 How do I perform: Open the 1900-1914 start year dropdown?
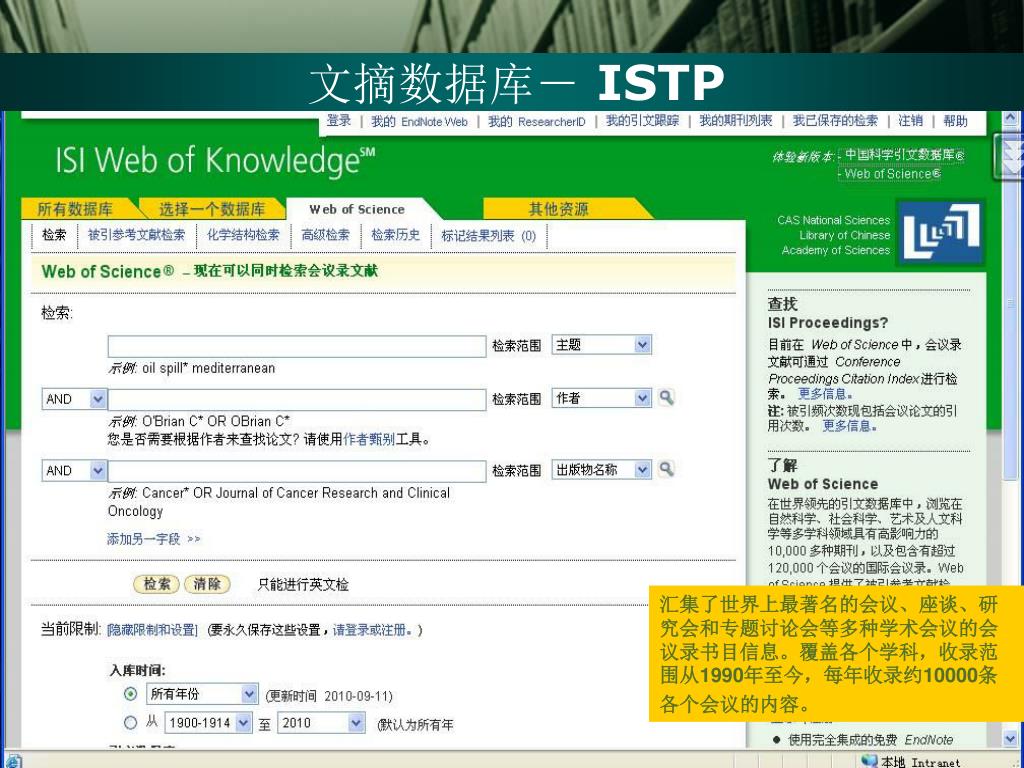tap(243, 722)
